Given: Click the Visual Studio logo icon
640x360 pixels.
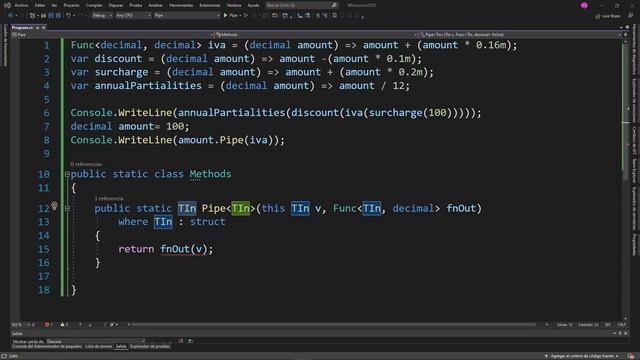Looking at the screenshot, I should (7, 5).
